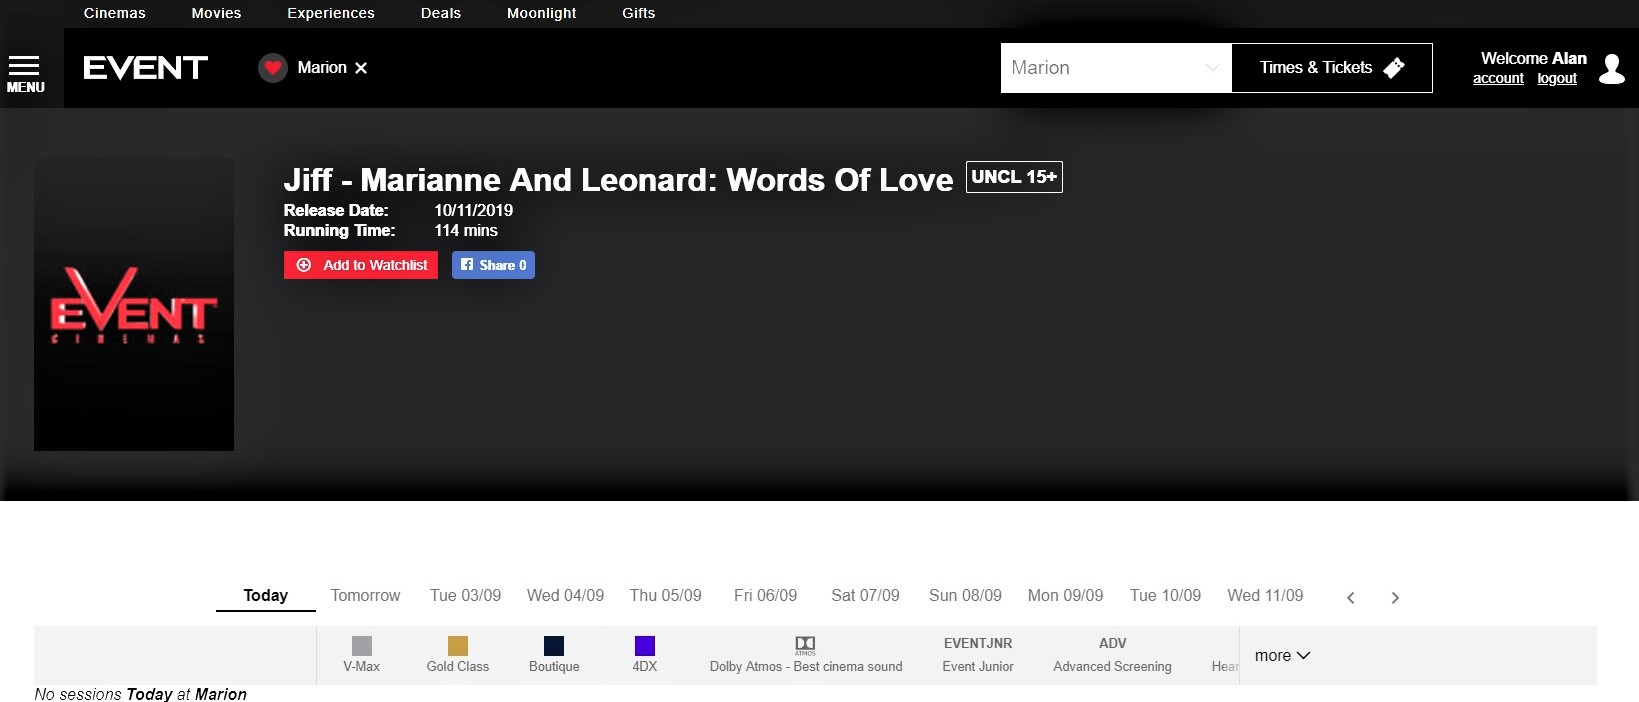Remove Marion cinema with X icon
Screen dimensions: 1639x702
coord(361,68)
